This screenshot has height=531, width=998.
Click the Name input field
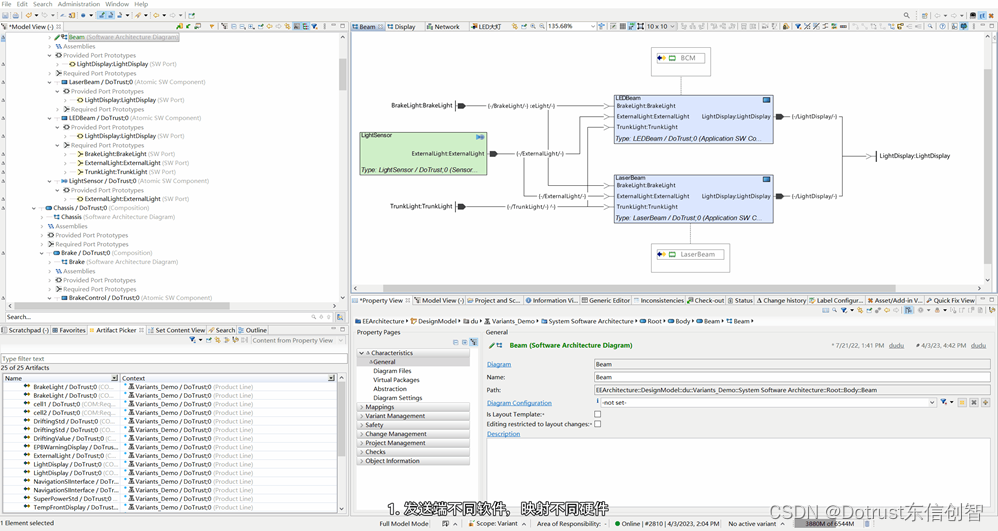[x=792, y=377]
